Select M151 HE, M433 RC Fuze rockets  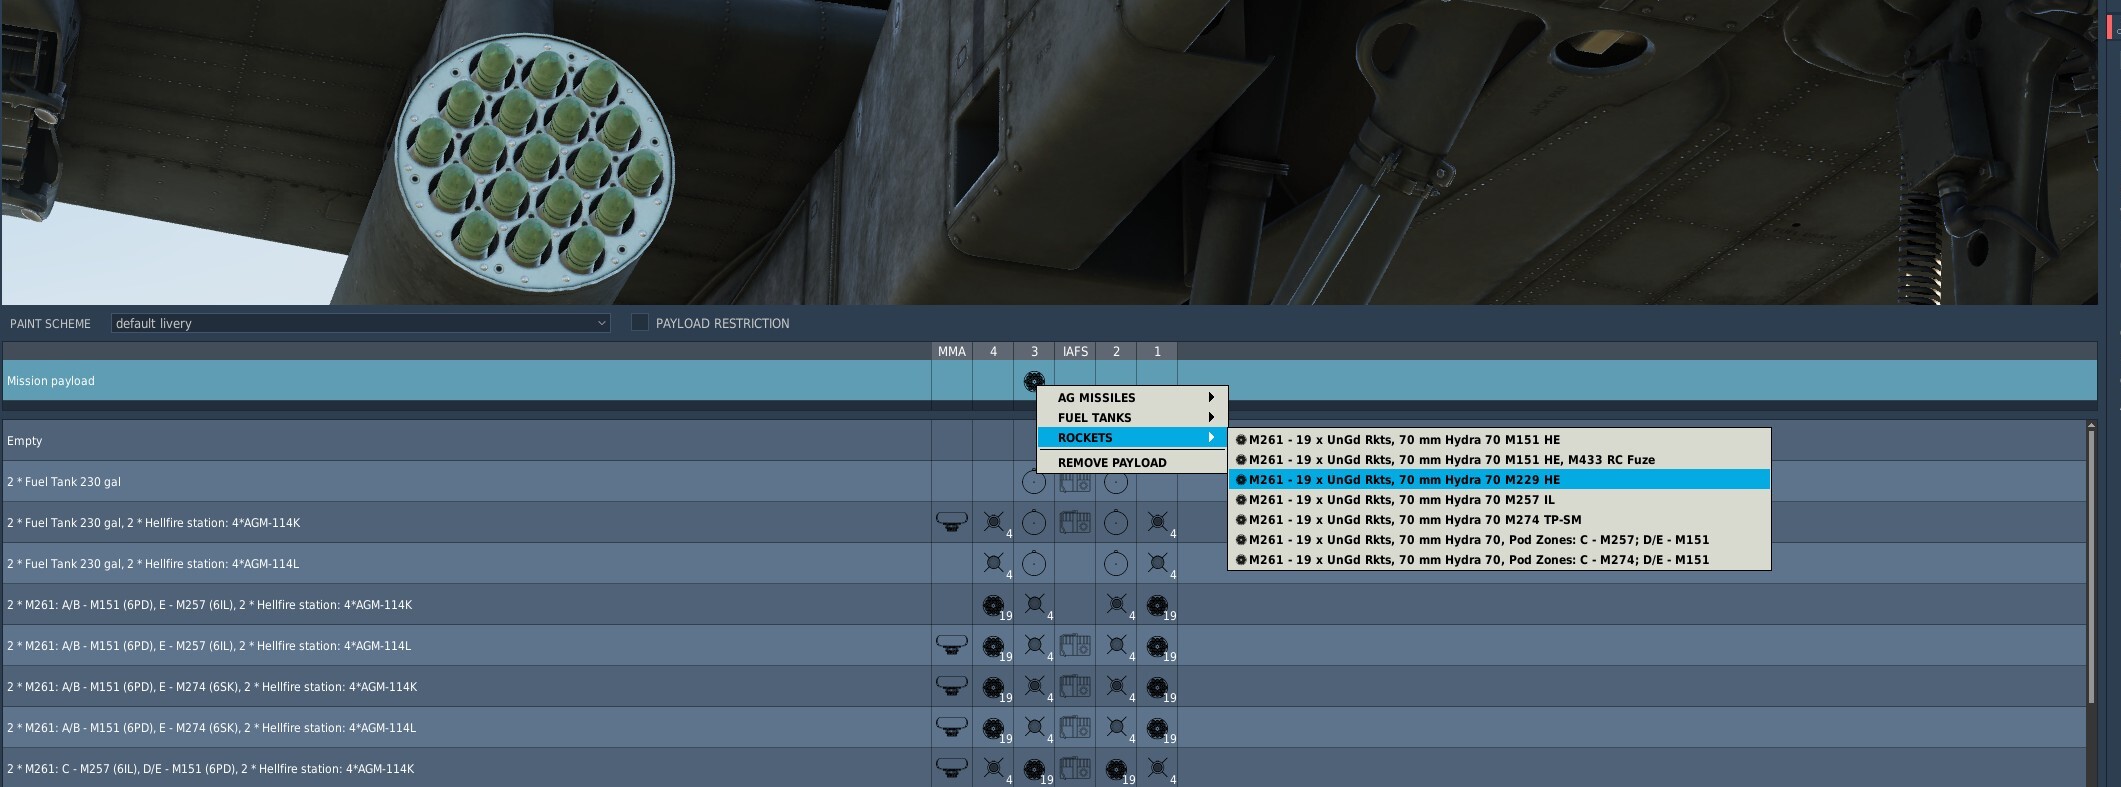(x=1499, y=459)
